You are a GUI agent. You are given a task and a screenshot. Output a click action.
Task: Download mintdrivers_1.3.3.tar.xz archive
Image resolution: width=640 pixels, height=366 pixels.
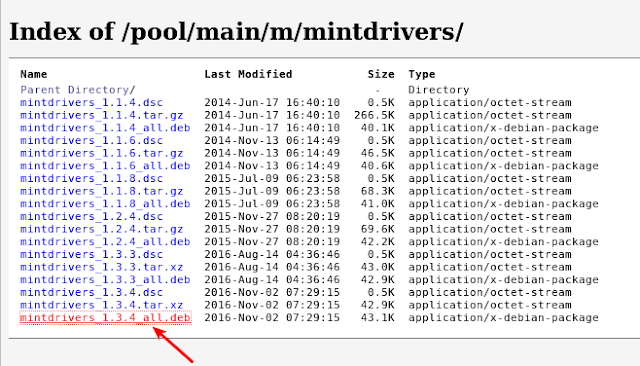pos(102,267)
